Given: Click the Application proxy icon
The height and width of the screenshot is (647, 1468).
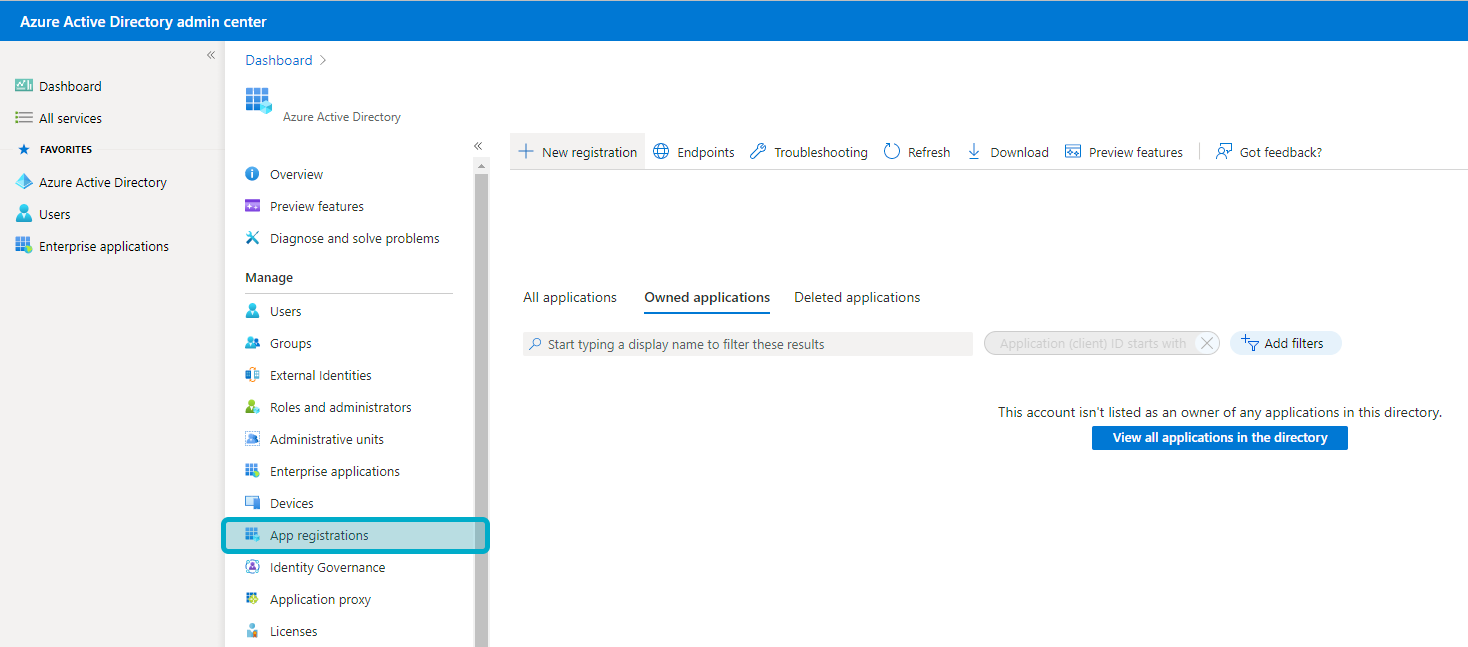Looking at the screenshot, I should click(x=252, y=599).
